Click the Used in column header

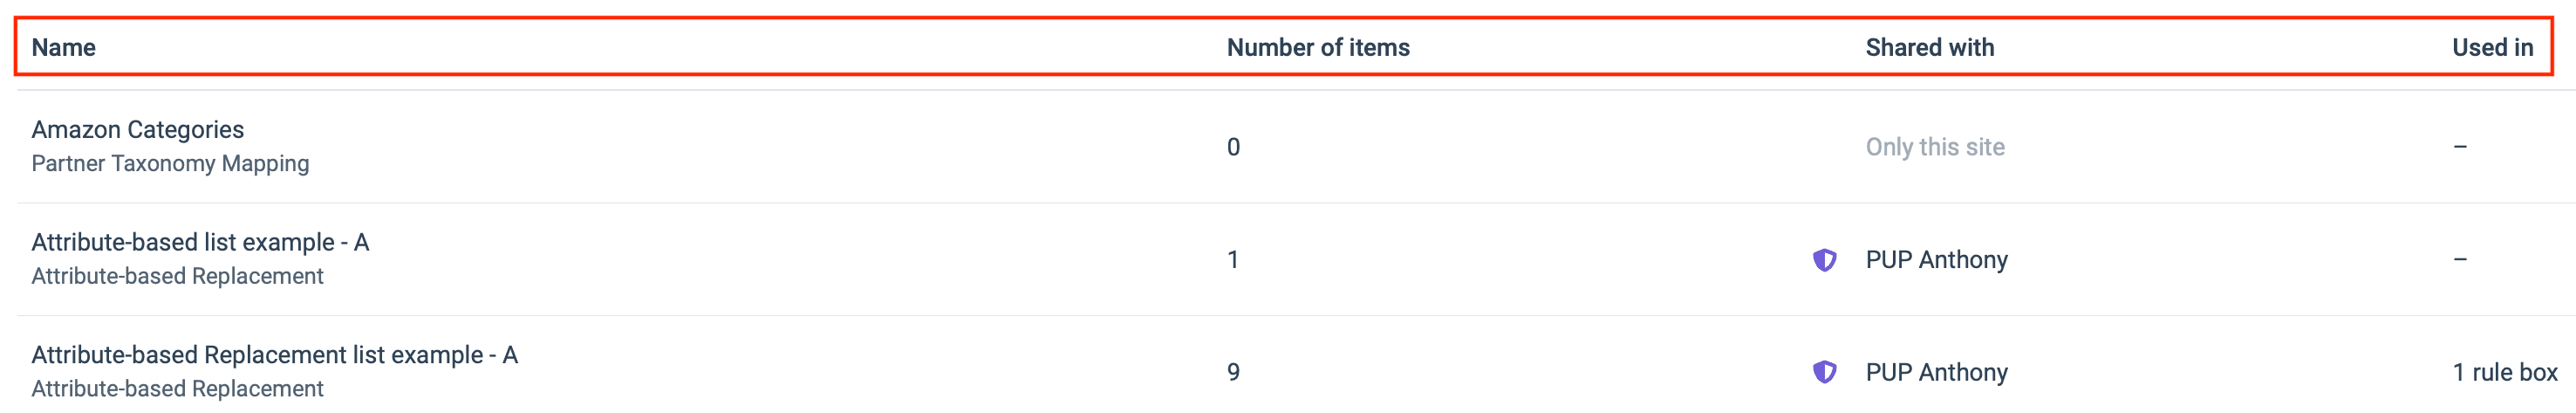tap(2491, 47)
